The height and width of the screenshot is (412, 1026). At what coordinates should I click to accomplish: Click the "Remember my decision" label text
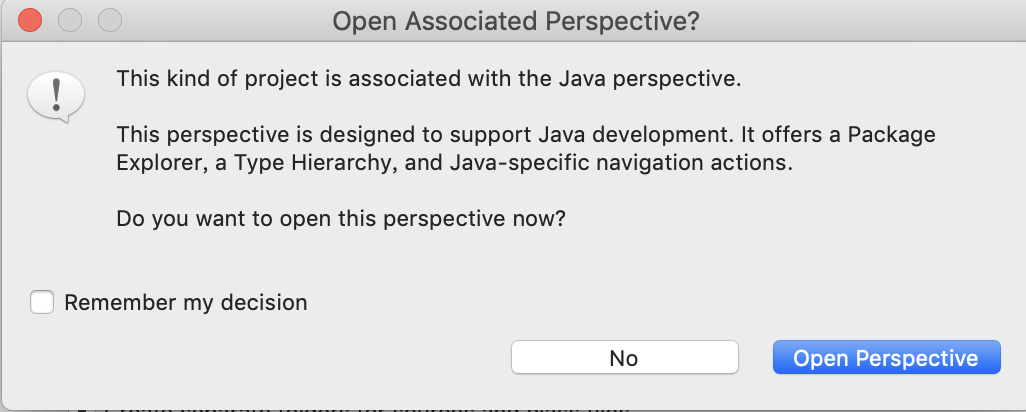tap(186, 302)
